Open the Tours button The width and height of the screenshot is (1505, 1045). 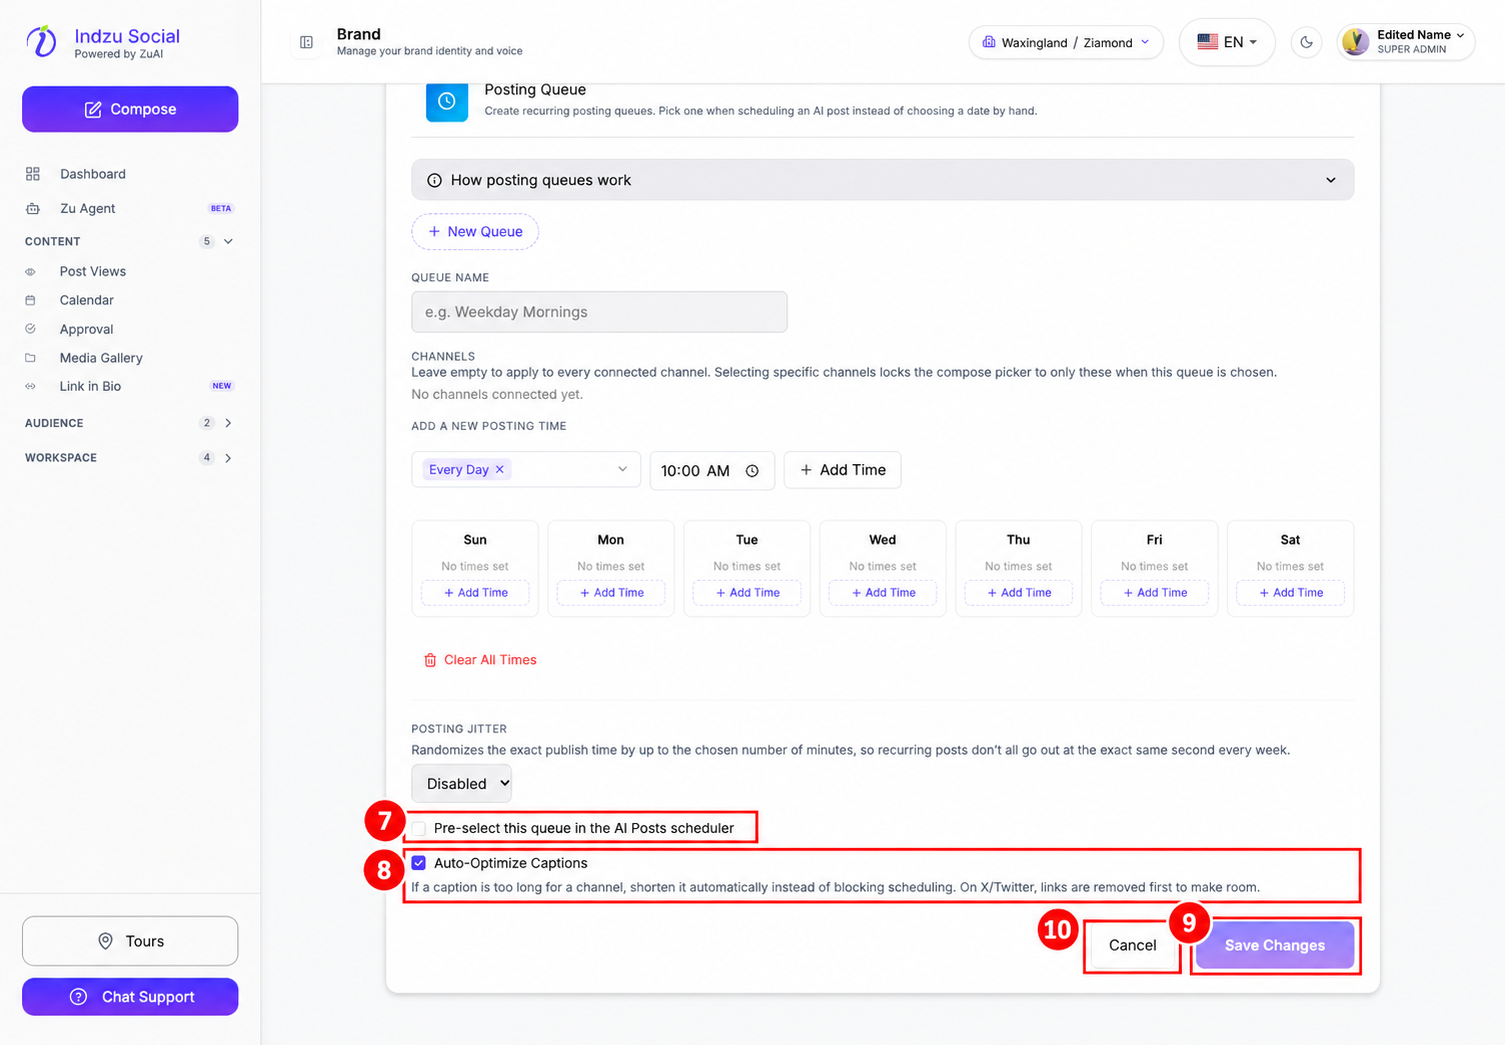click(130, 941)
